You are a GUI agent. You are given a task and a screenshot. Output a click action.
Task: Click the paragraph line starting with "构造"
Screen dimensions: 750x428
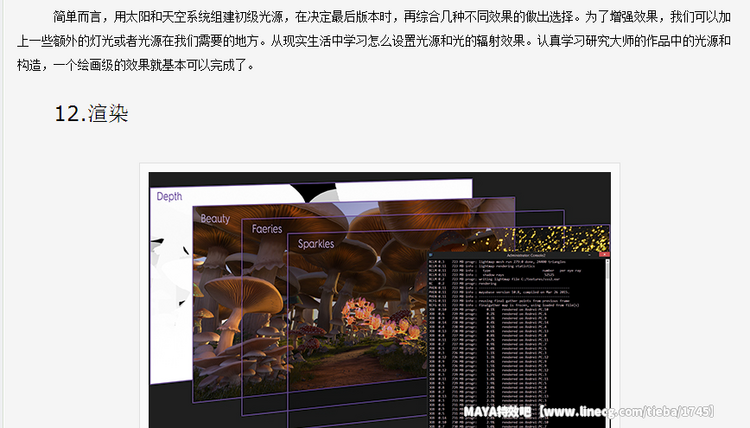coord(135,65)
